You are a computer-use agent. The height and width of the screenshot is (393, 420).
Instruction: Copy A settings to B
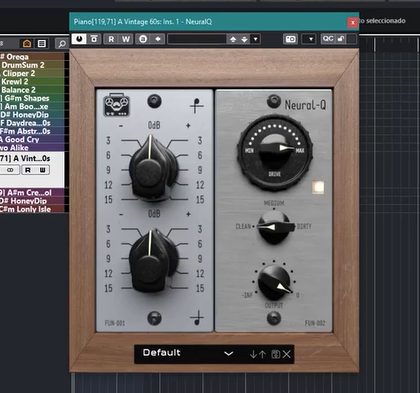tap(158, 39)
